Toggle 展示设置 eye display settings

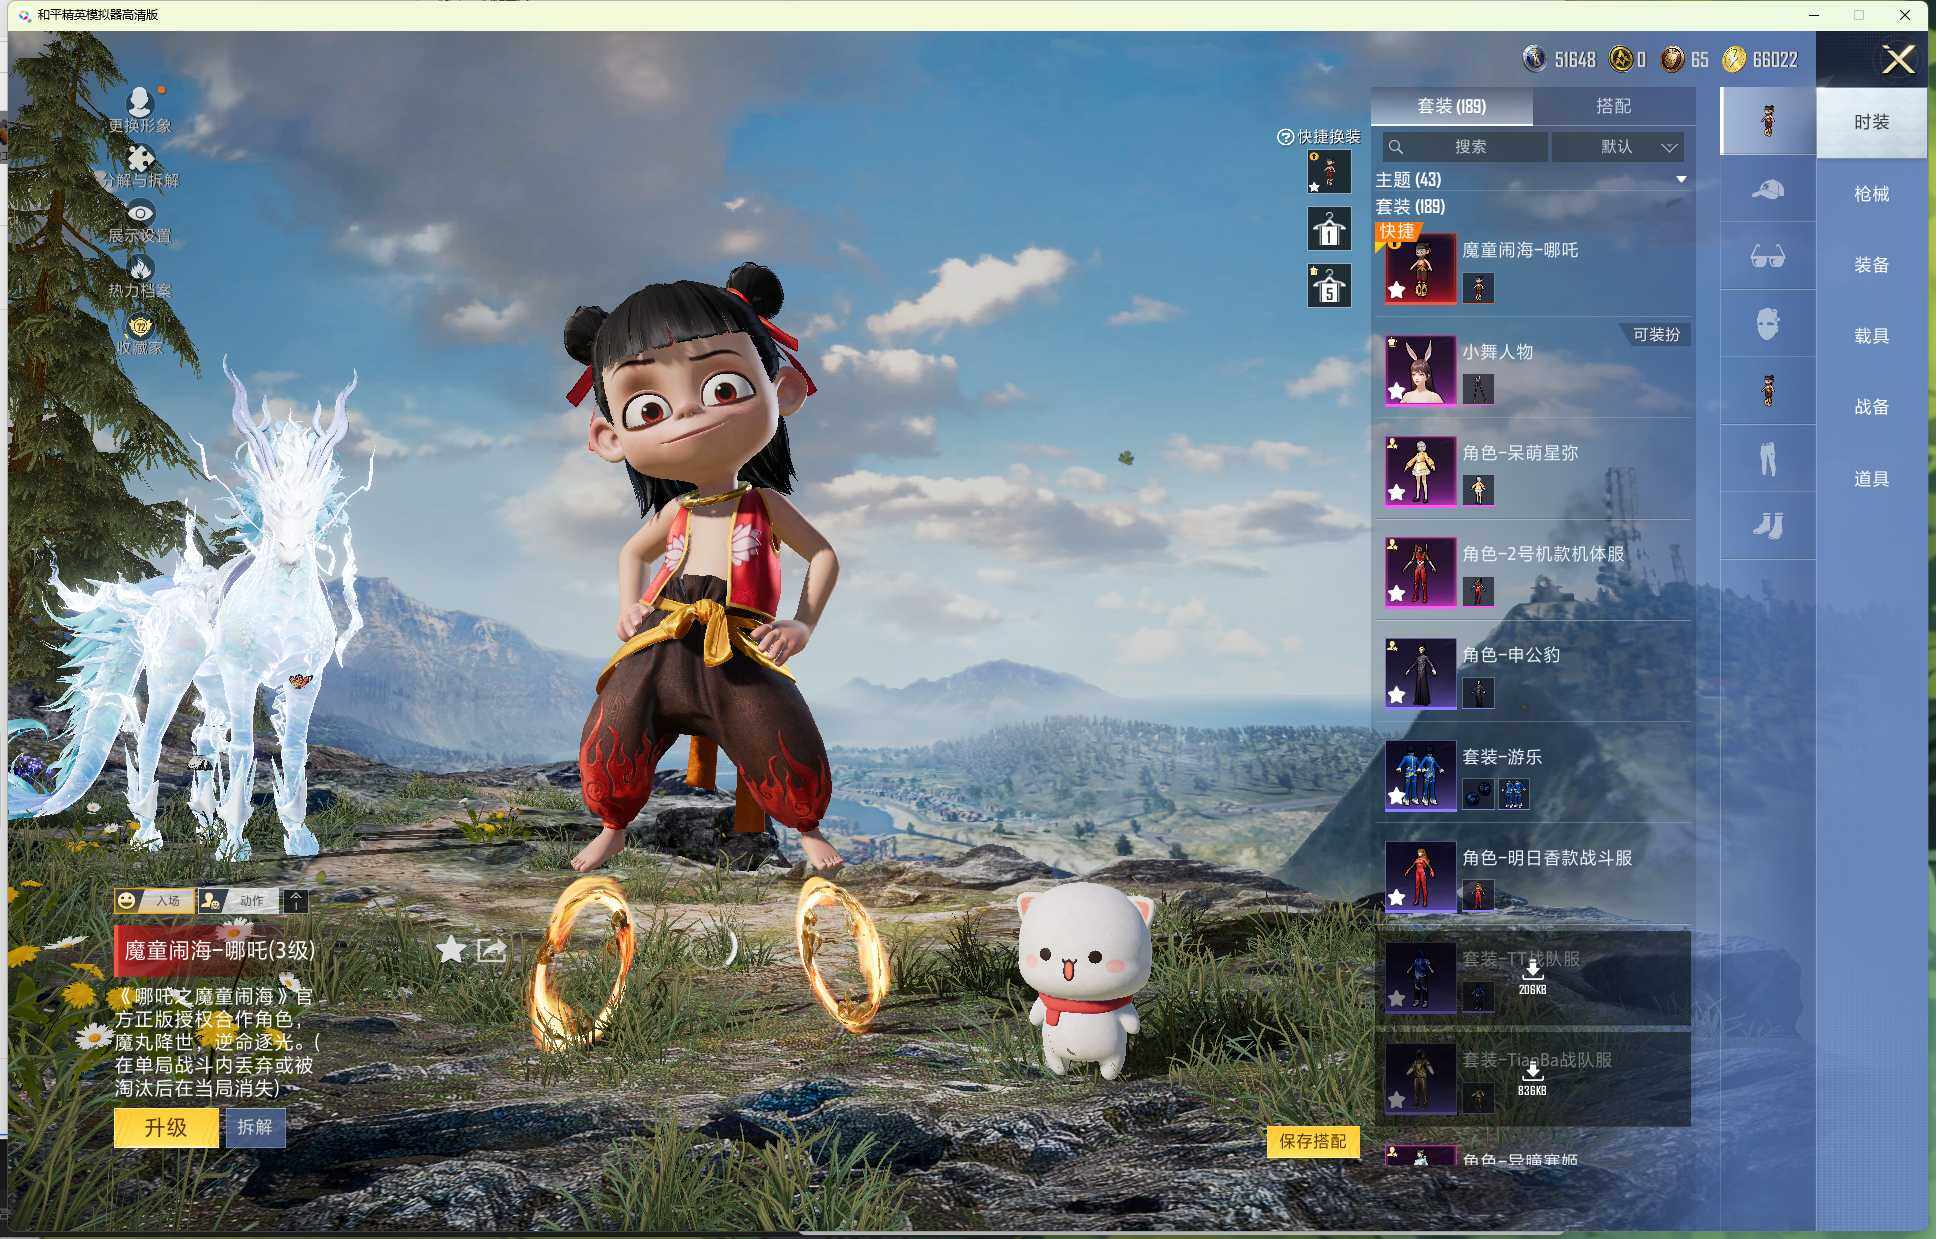click(140, 213)
